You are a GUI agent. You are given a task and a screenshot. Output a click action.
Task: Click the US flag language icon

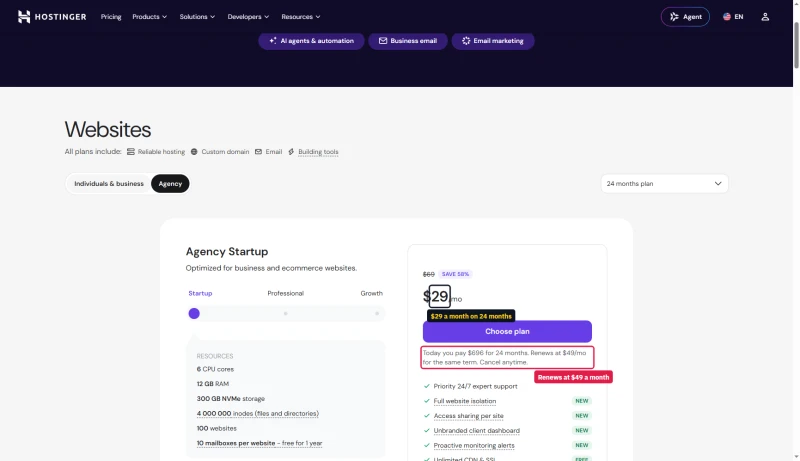point(727,17)
